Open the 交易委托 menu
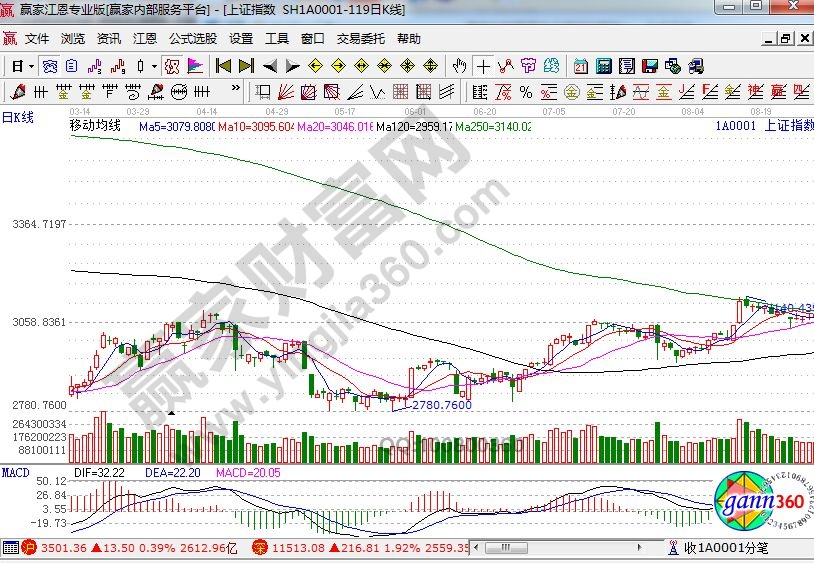 pyautogui.click(x=360, y=39)
